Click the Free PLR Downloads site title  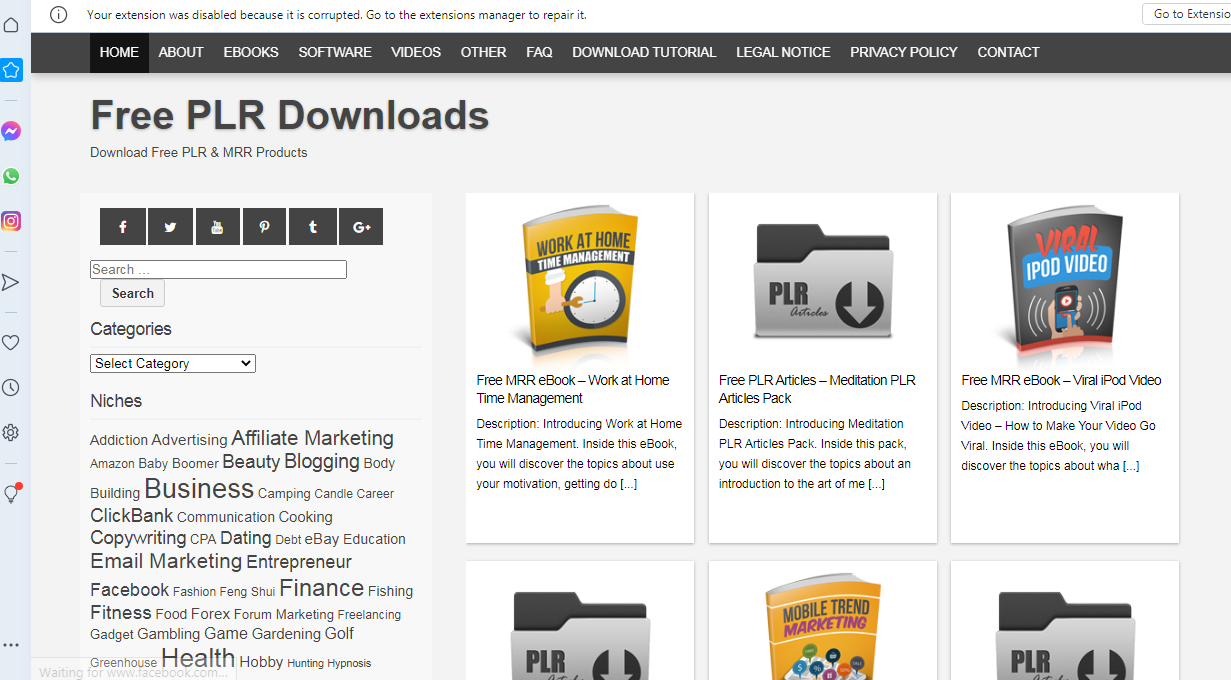click(x=290, y=116)
